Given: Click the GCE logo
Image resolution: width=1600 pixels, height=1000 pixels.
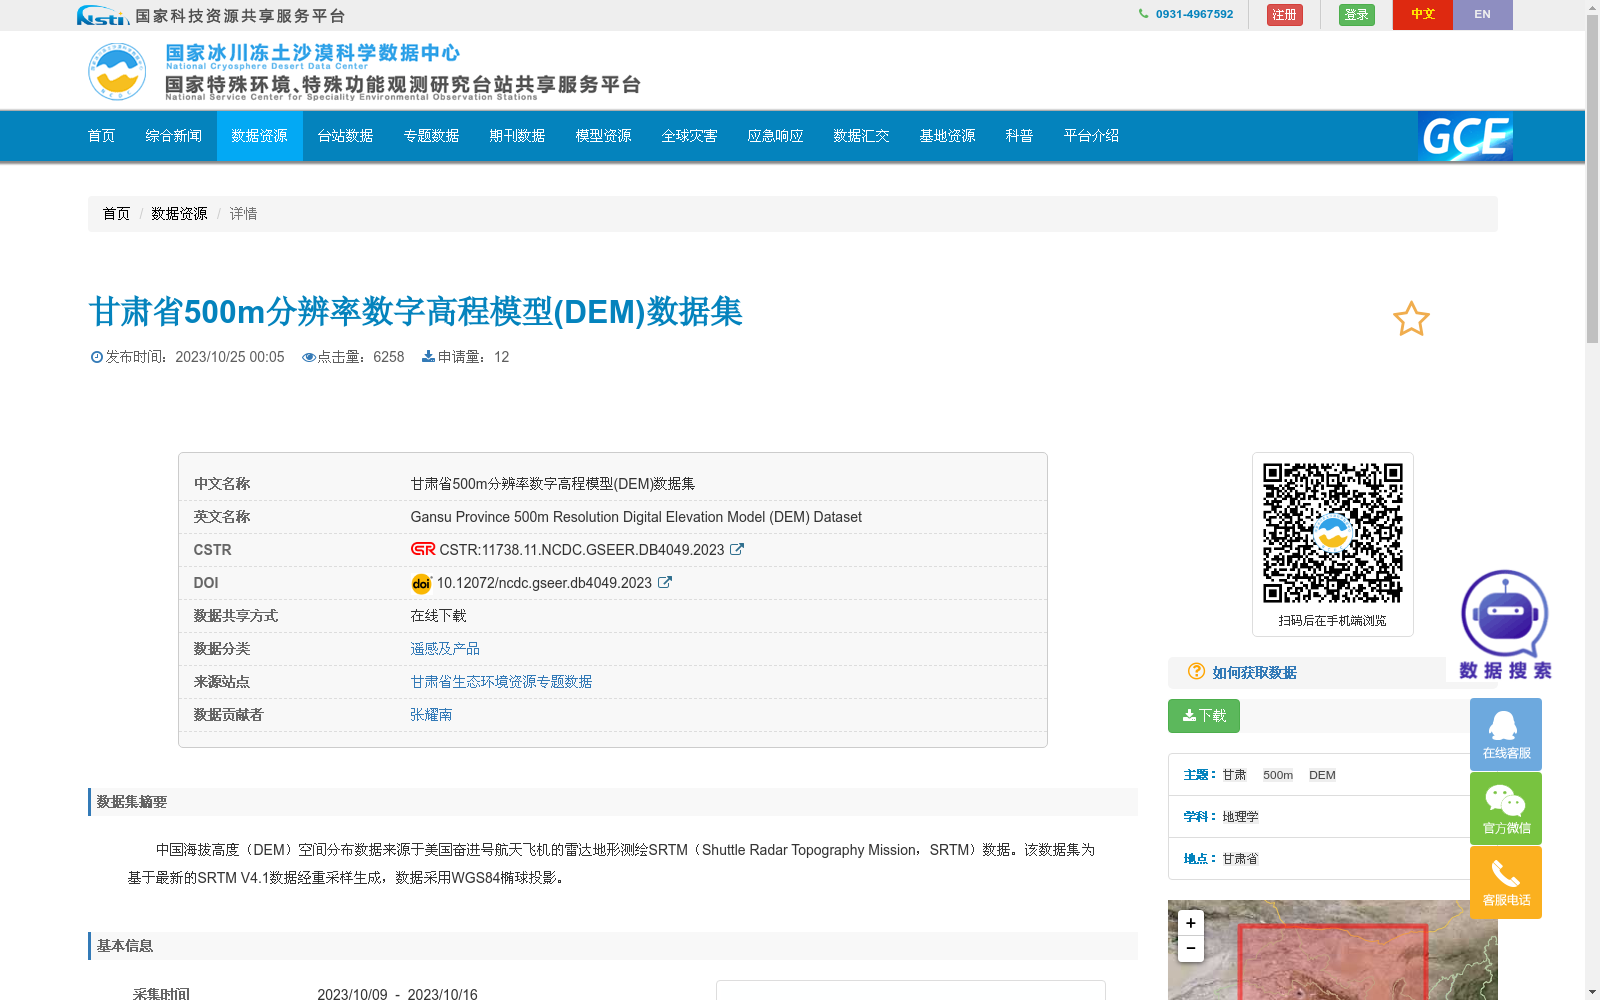Looking at the screenshot, I should (1465, 137).
